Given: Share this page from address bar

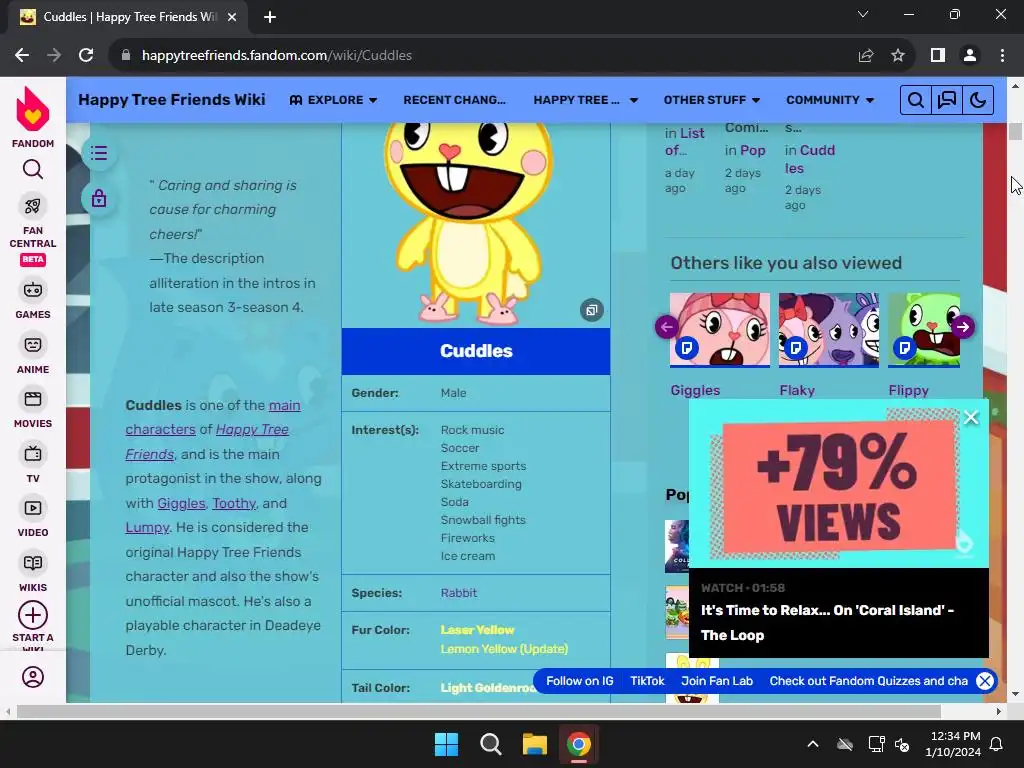Looking at the screenshot, I should click(866, 56).
